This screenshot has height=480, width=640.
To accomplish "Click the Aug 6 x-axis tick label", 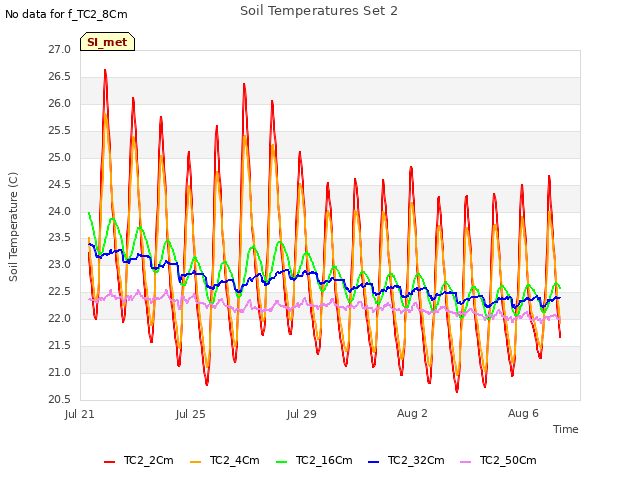I will coord(523,413).
